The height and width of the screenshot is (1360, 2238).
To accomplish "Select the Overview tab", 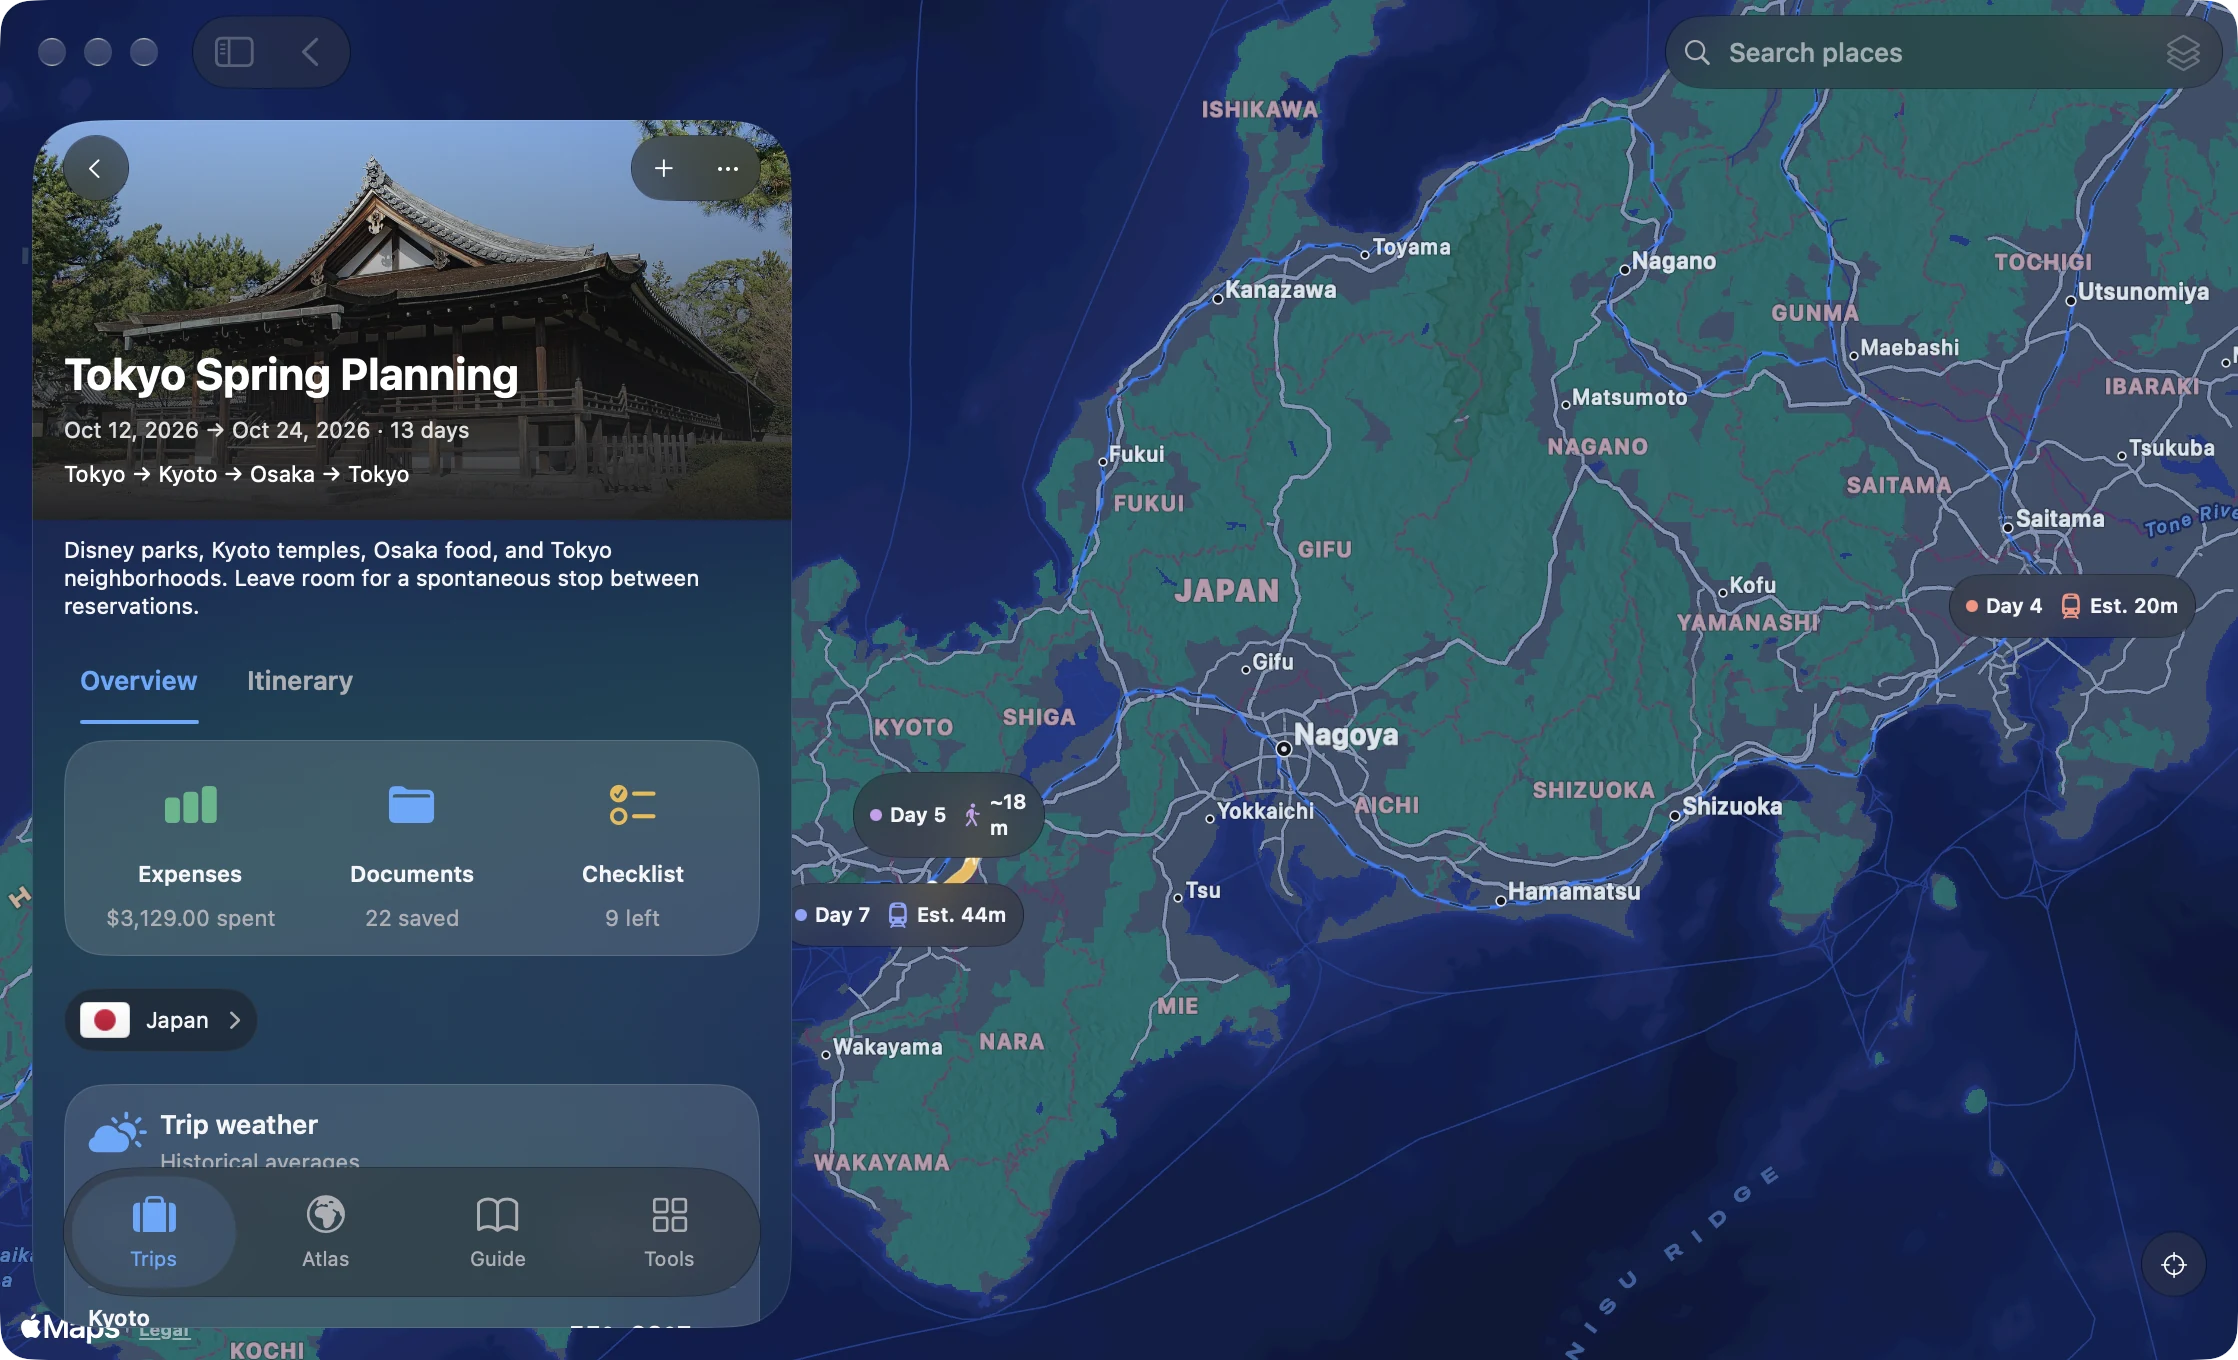I will 138,681.
